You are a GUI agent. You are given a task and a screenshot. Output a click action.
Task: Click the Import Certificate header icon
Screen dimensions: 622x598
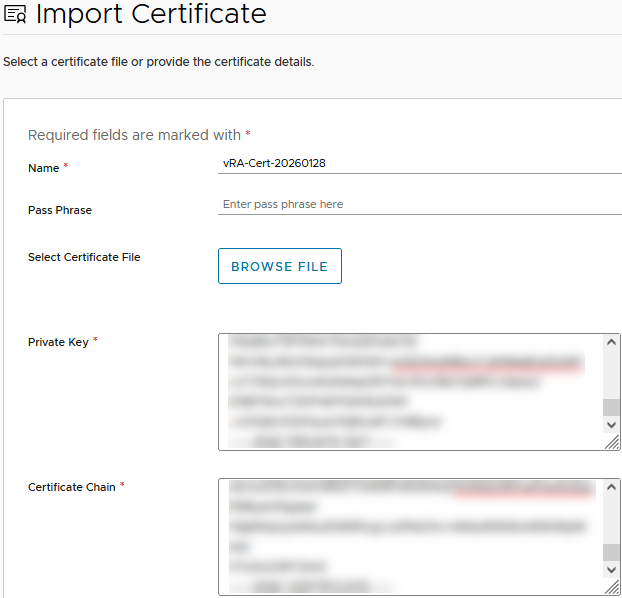[15, 15]
